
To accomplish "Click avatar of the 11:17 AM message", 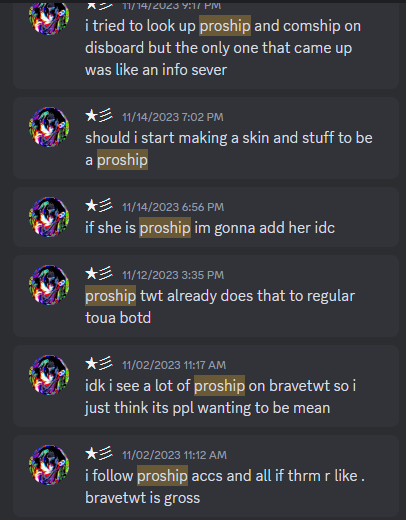I will coord(49,375).
